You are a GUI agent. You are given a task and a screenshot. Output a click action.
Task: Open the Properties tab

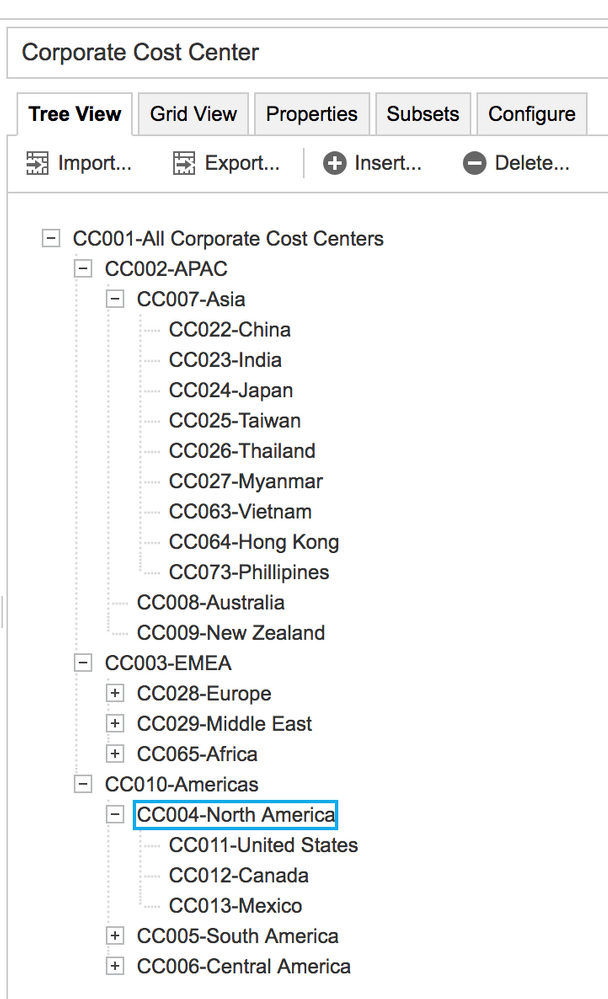(311, 114)
